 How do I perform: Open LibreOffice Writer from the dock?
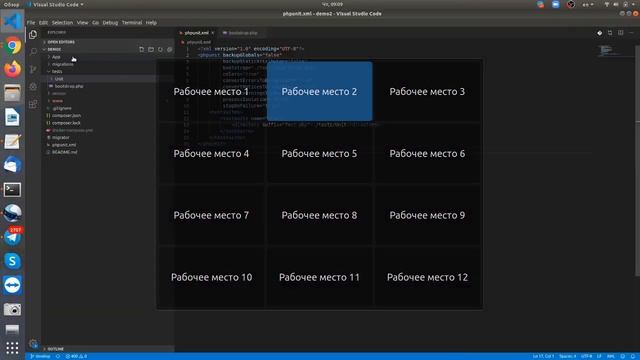point(12,118)
